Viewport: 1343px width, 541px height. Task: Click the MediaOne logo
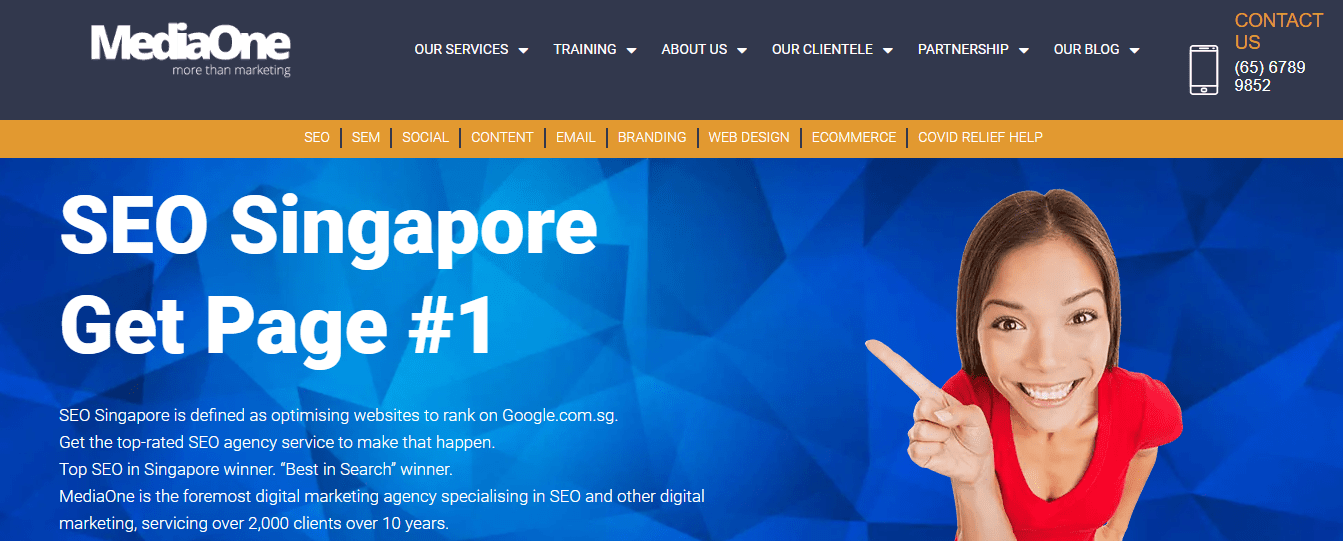pos(190,50)
